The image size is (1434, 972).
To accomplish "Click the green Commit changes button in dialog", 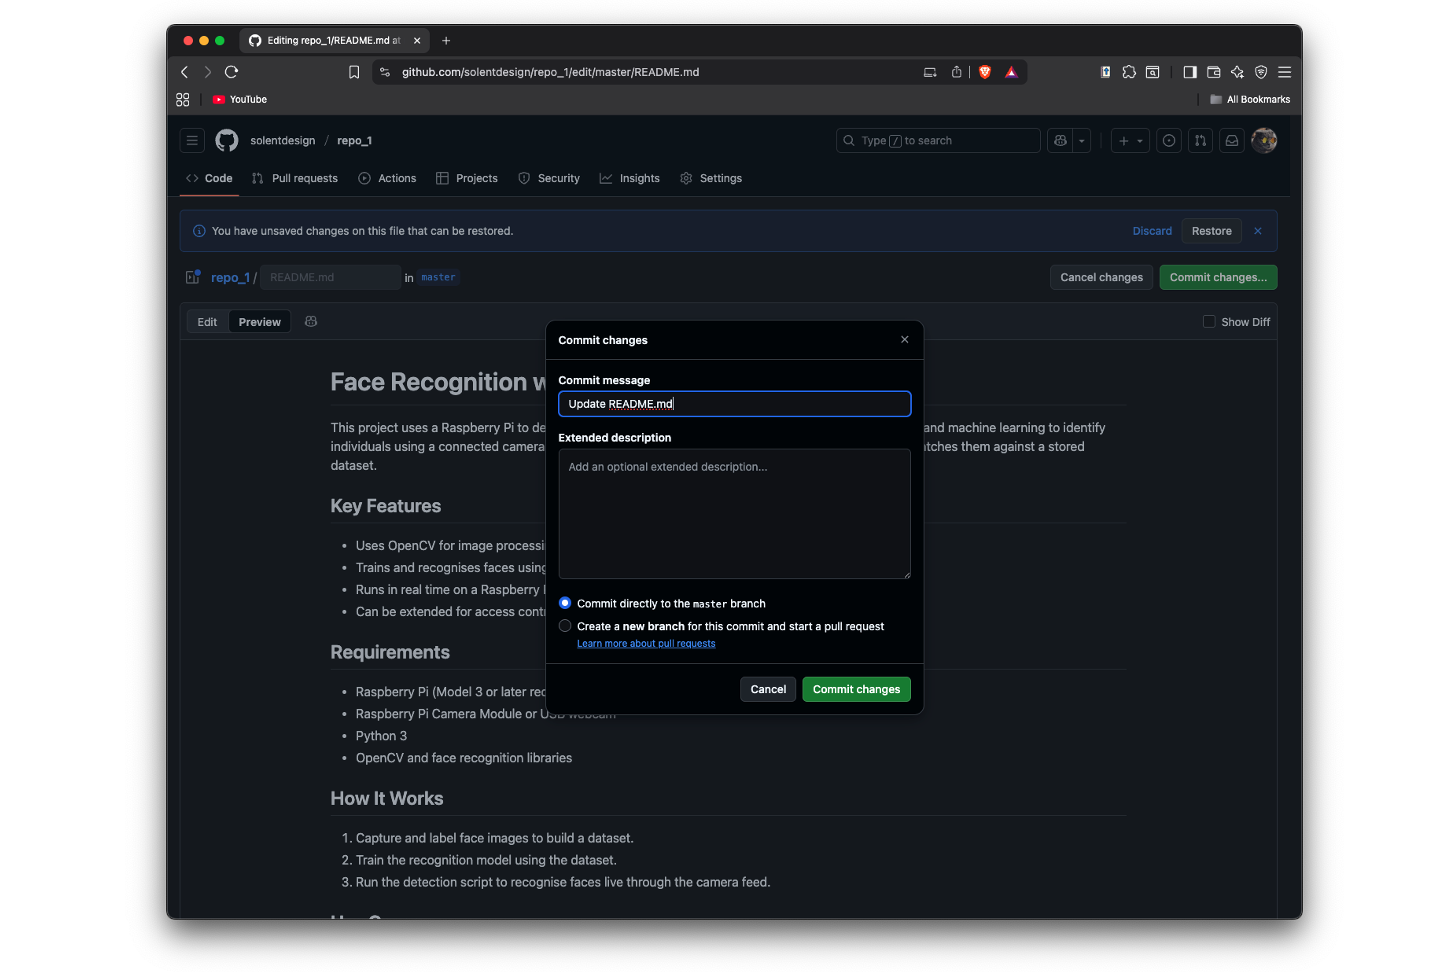I will pos(856,689).
